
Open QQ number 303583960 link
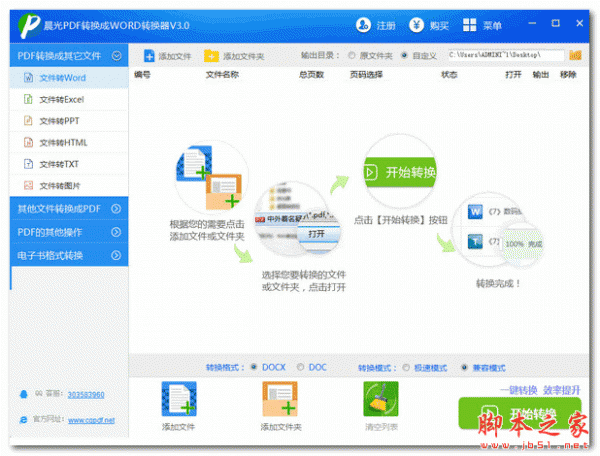click(86, 394)
